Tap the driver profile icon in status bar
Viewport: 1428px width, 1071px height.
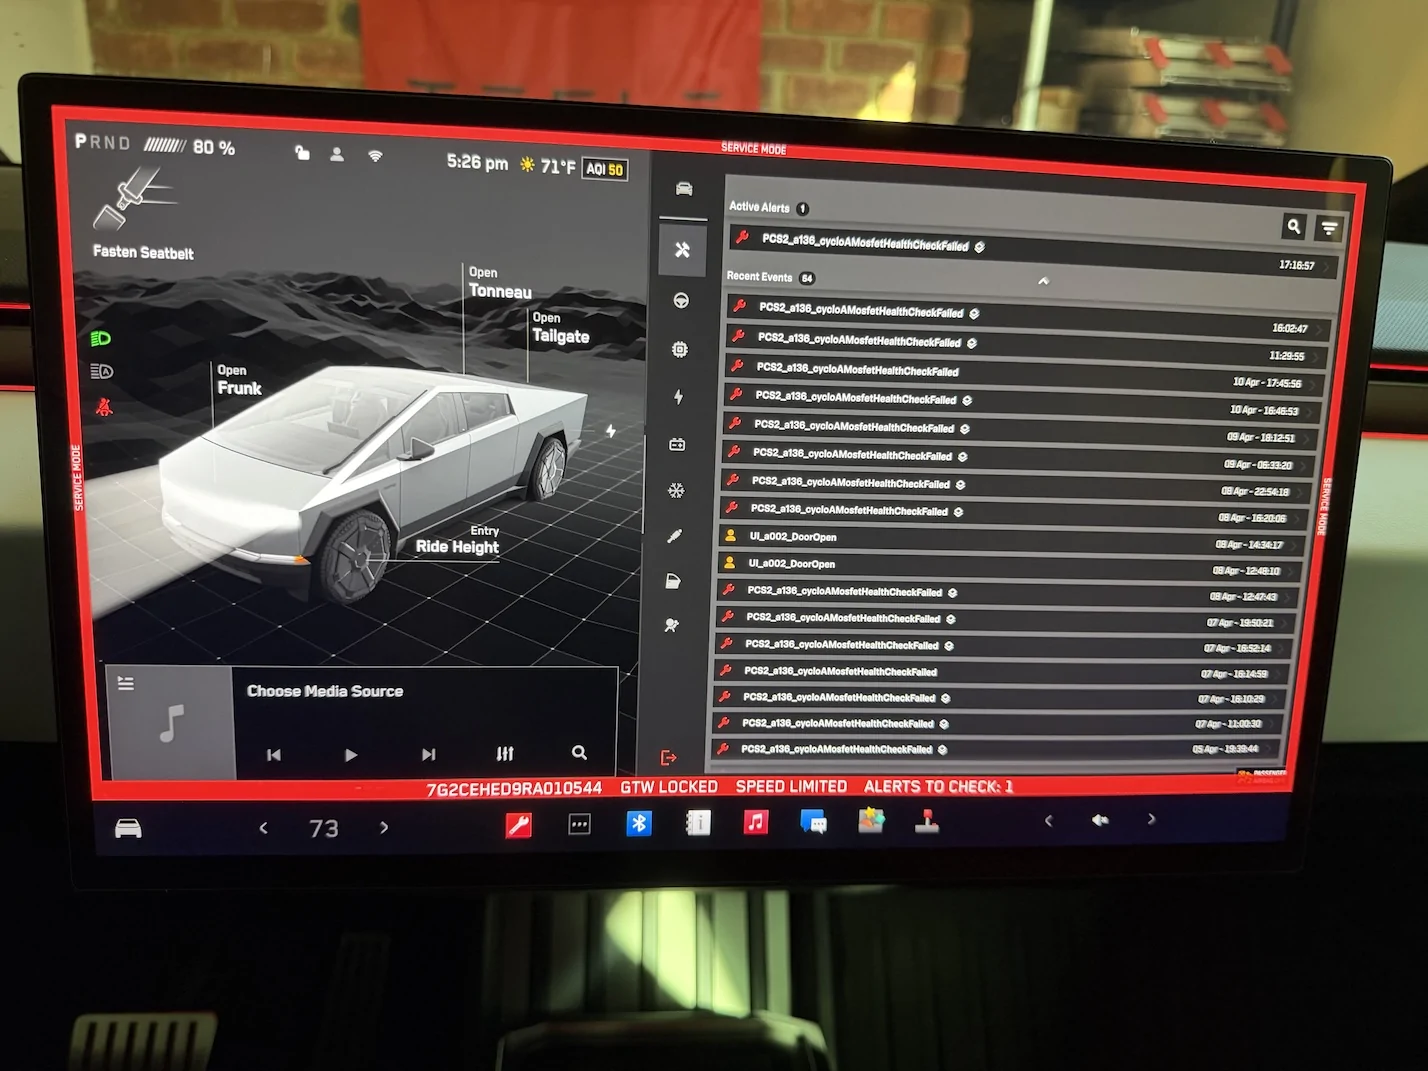click(337, 154)
